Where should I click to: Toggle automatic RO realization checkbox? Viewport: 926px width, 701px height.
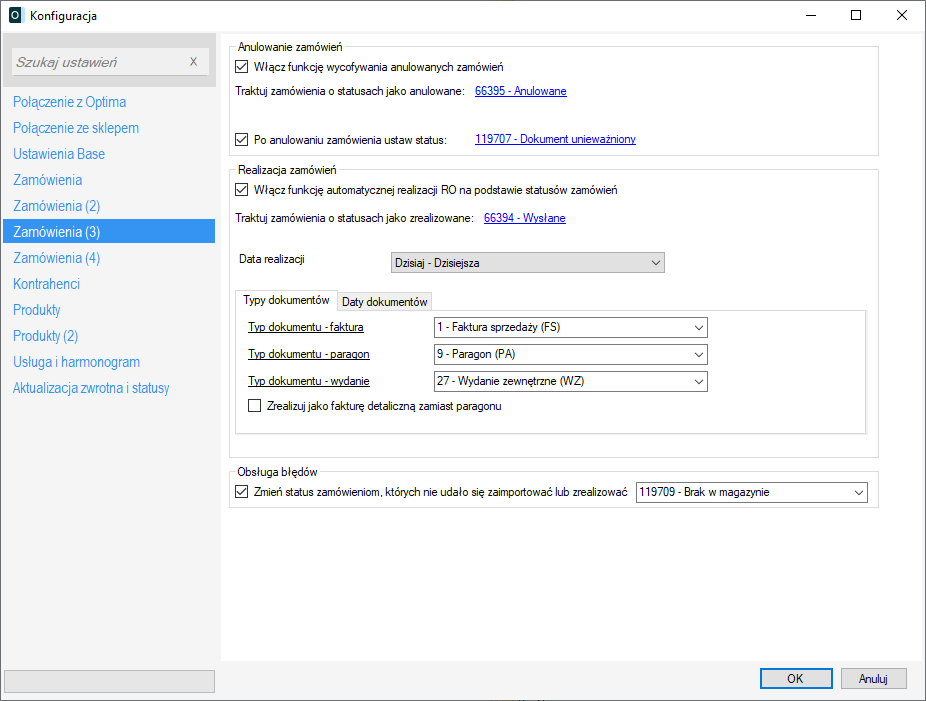click(240, 190)
